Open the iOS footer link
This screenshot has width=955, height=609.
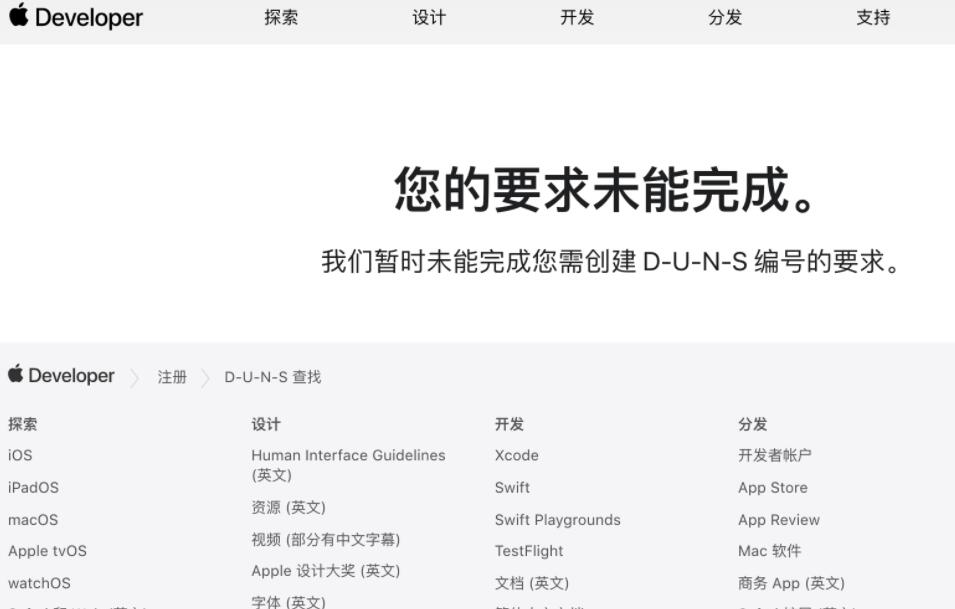click(x=20, y=455)
